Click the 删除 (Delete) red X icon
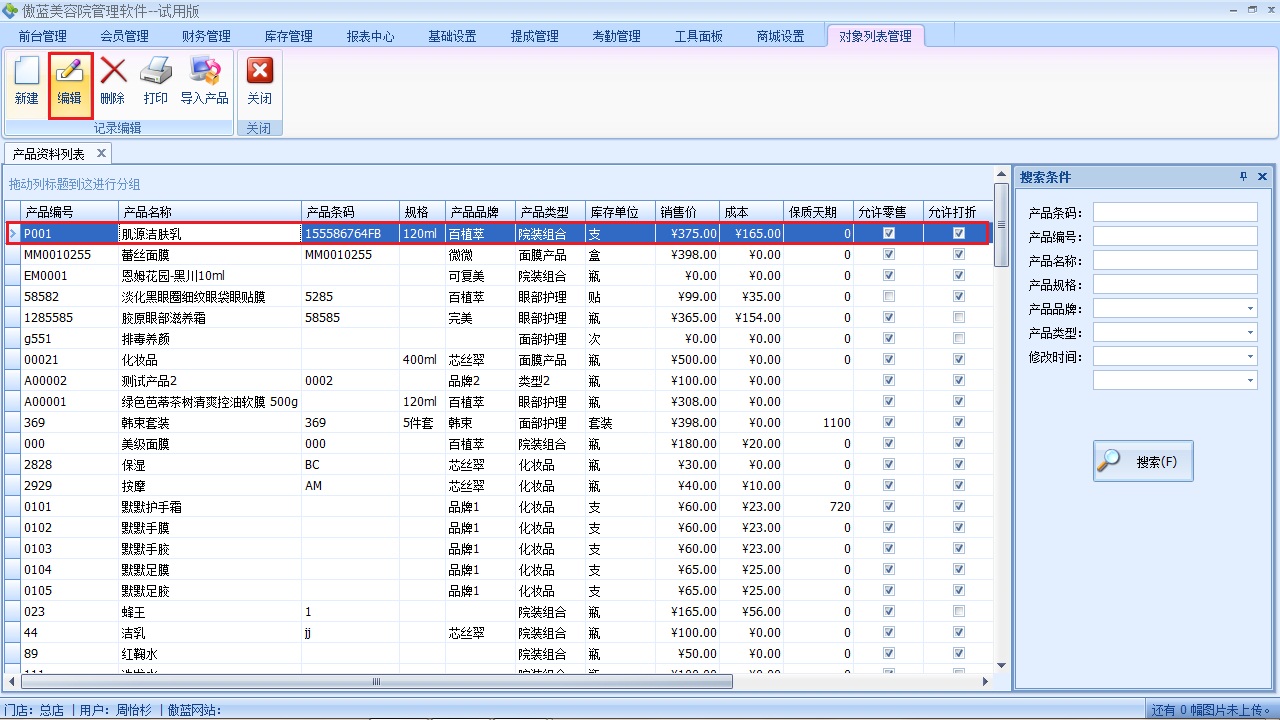 coord(113,80)
